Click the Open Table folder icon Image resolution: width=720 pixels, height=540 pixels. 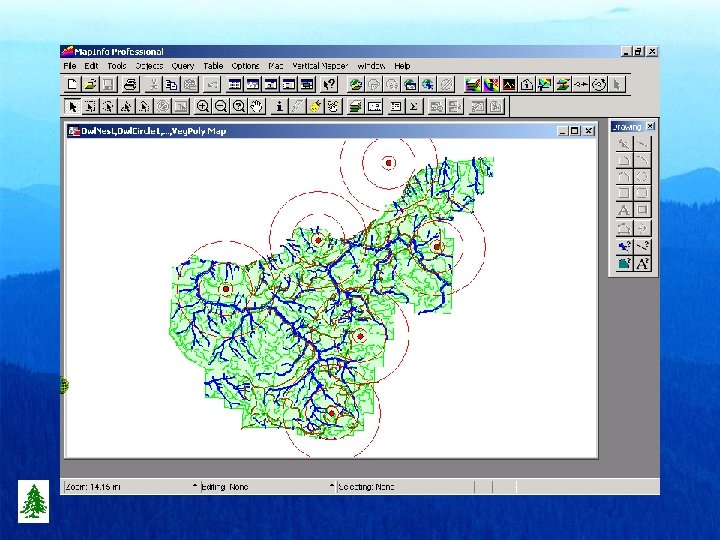pyautogui.click(x=90, y=85)
